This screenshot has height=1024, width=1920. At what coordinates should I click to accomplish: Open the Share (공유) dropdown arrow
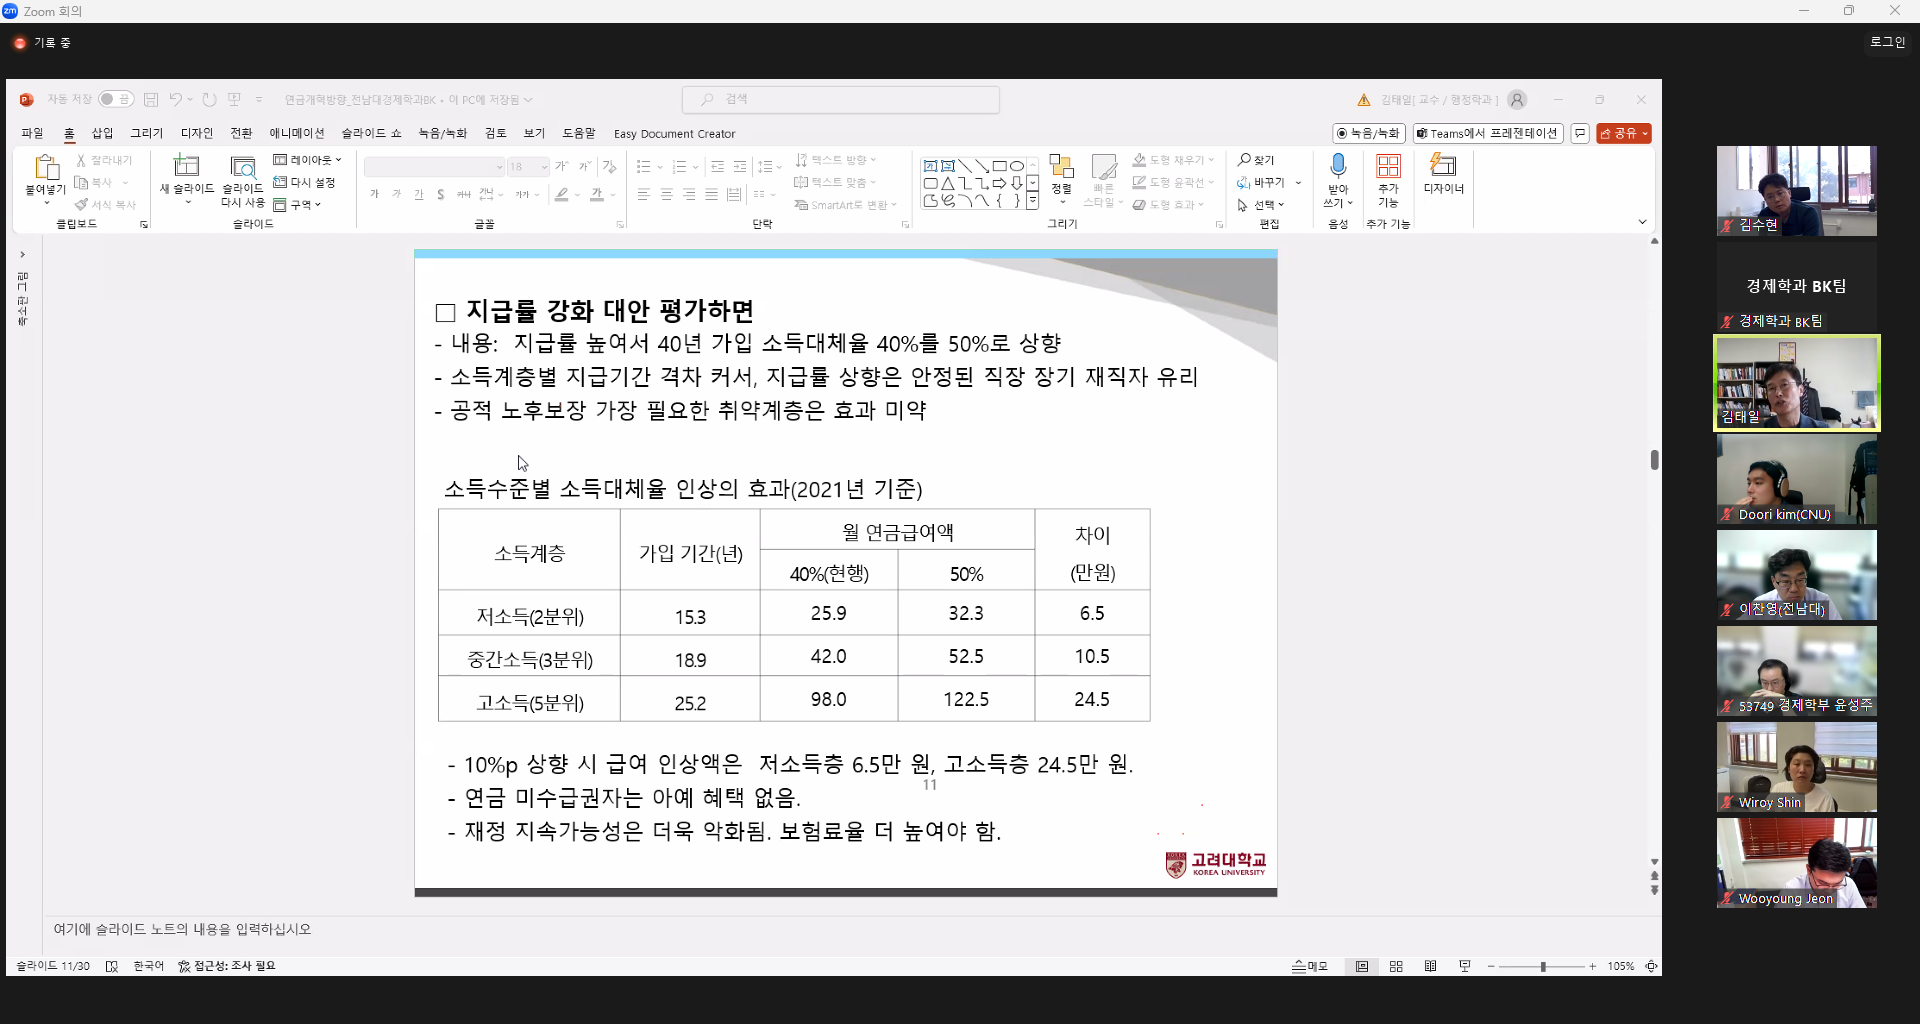click(x=1645, y=134)
